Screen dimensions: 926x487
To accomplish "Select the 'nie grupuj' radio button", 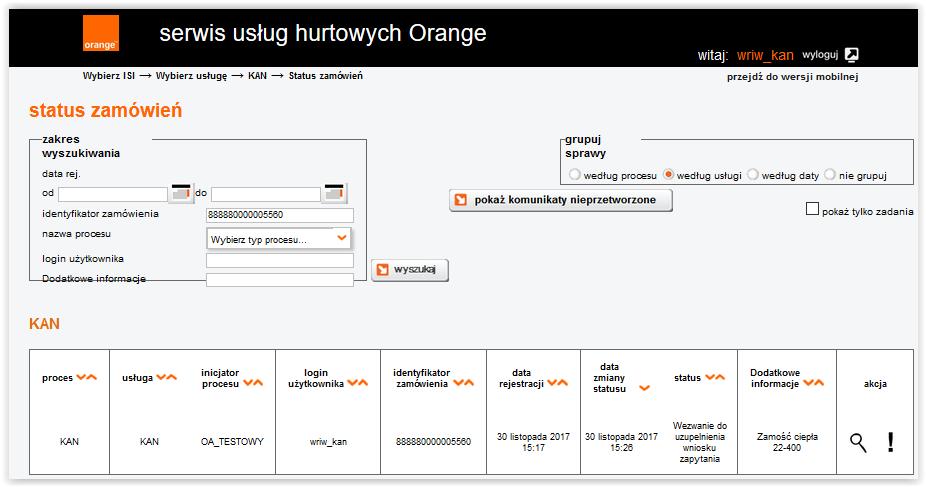I will (830, 175).
